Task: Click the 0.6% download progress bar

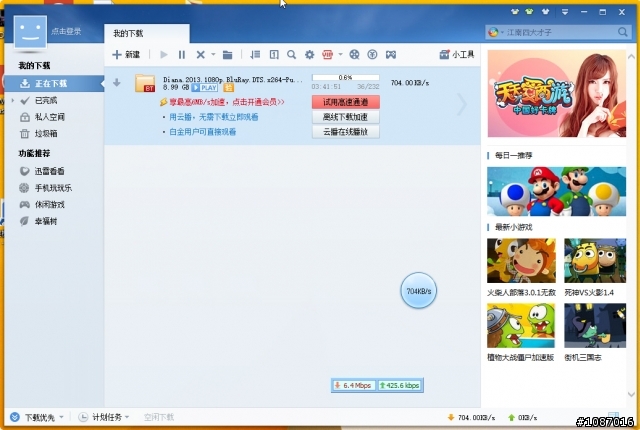Action: 345,78
